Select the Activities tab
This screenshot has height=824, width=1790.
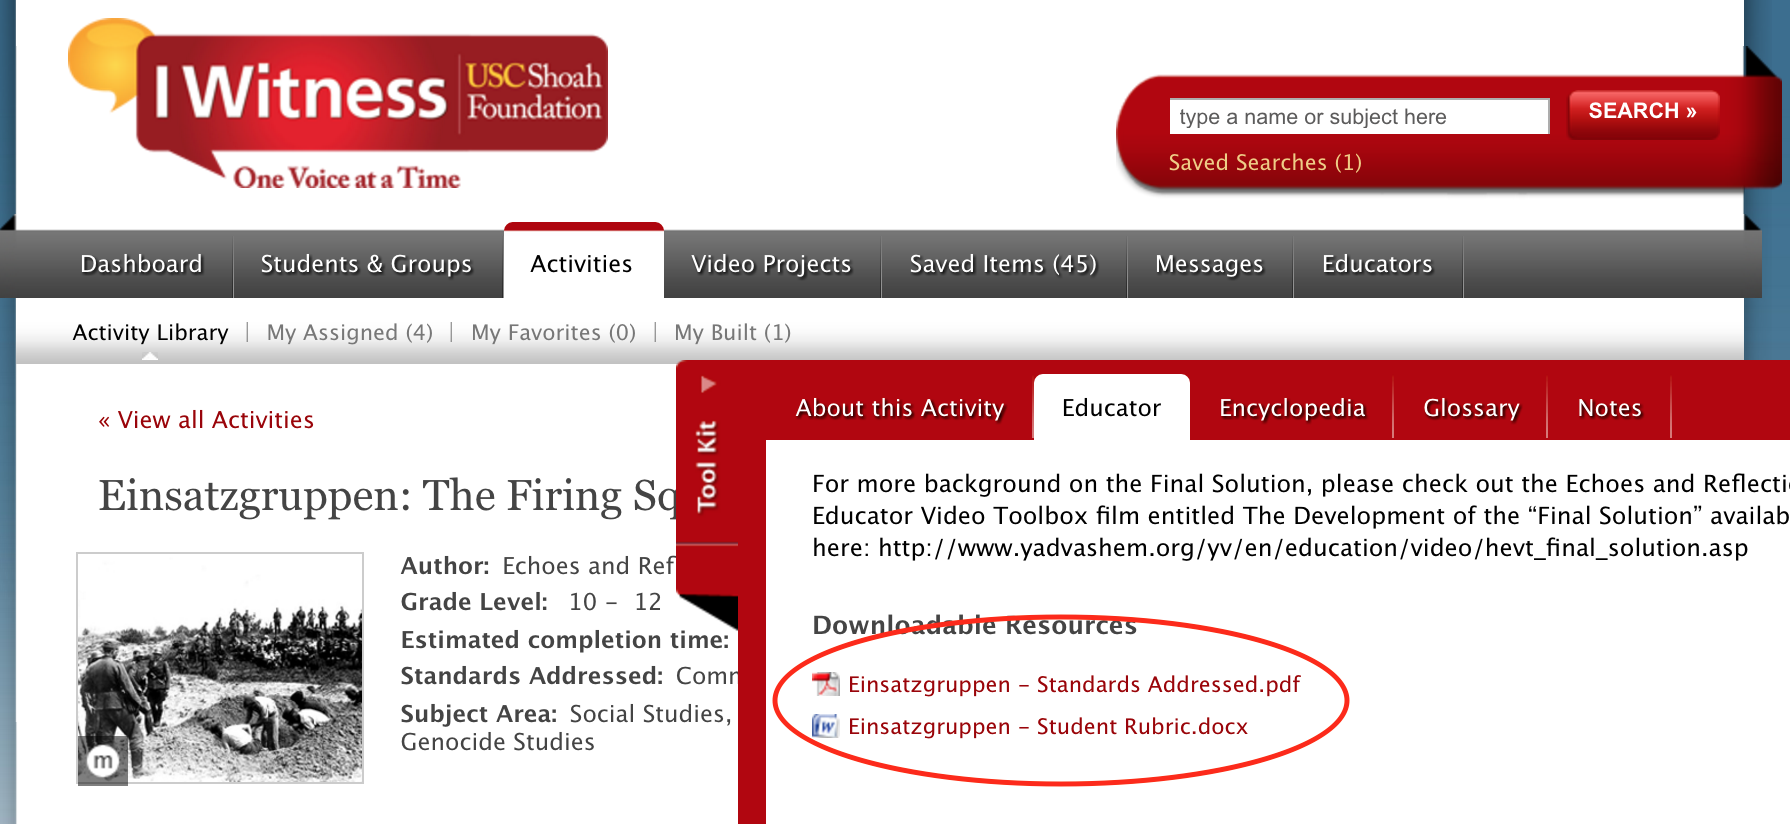(x=582, y=262)
